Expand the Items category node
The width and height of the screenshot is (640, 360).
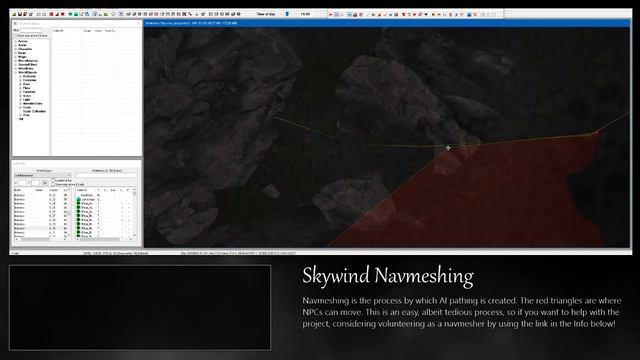pyautogui.click(x=16, y=53)
